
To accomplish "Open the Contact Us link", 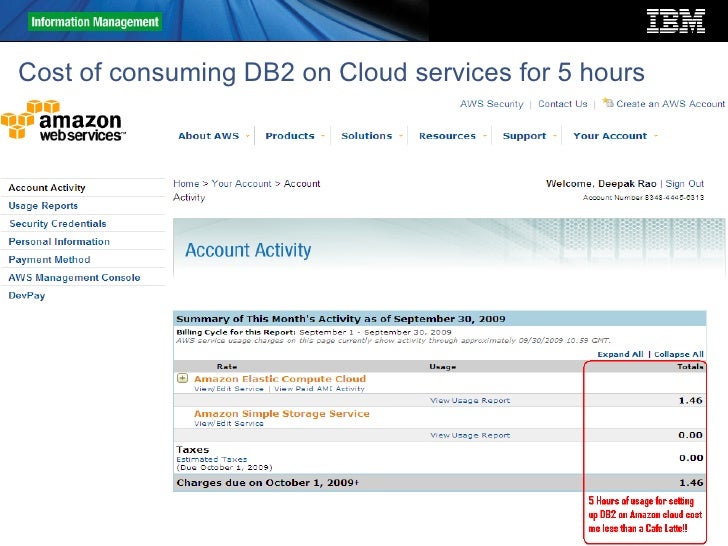I will point(563,104).
